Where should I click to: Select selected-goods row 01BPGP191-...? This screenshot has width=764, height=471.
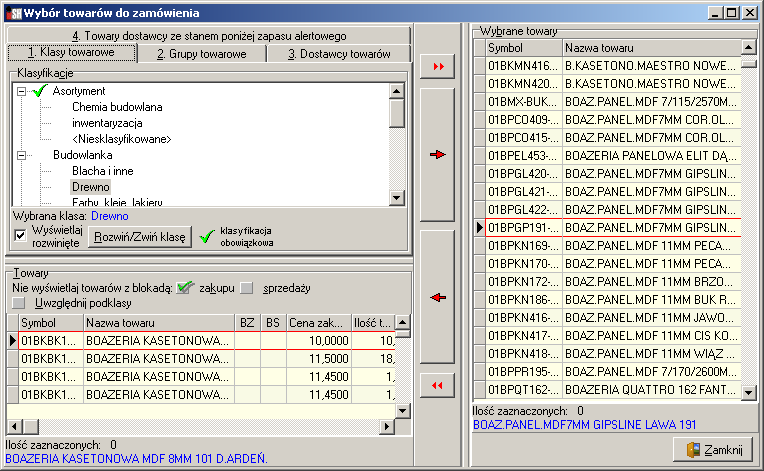click(x=608, y=227)
